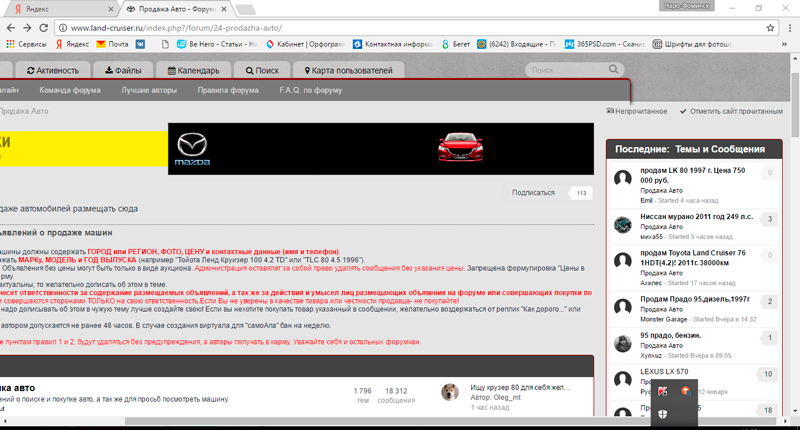Open author profile Oleg_mt
Image resolution: width=800 pixels, height=430 pixels.
507,397
